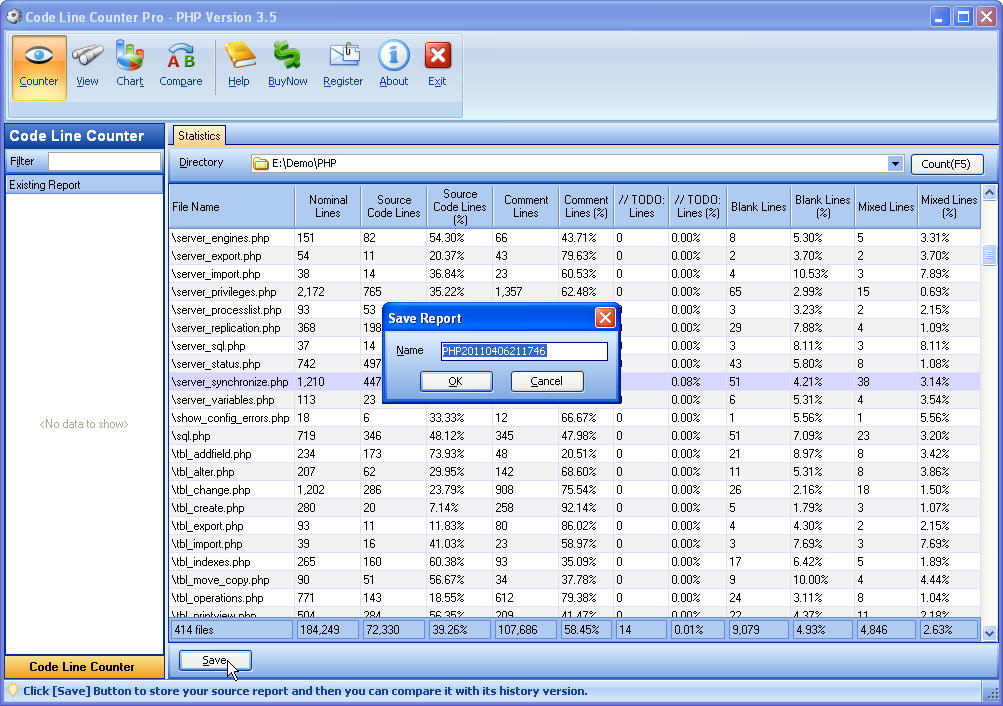Open the About info icon
This screenshot has height=706, width=1003.
pos(393,67)
